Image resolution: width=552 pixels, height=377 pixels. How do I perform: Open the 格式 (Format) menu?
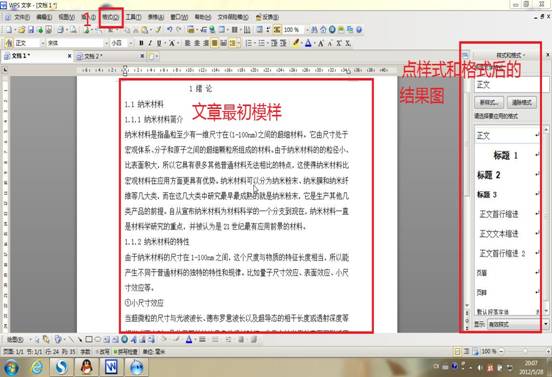[x=111, y=17]
